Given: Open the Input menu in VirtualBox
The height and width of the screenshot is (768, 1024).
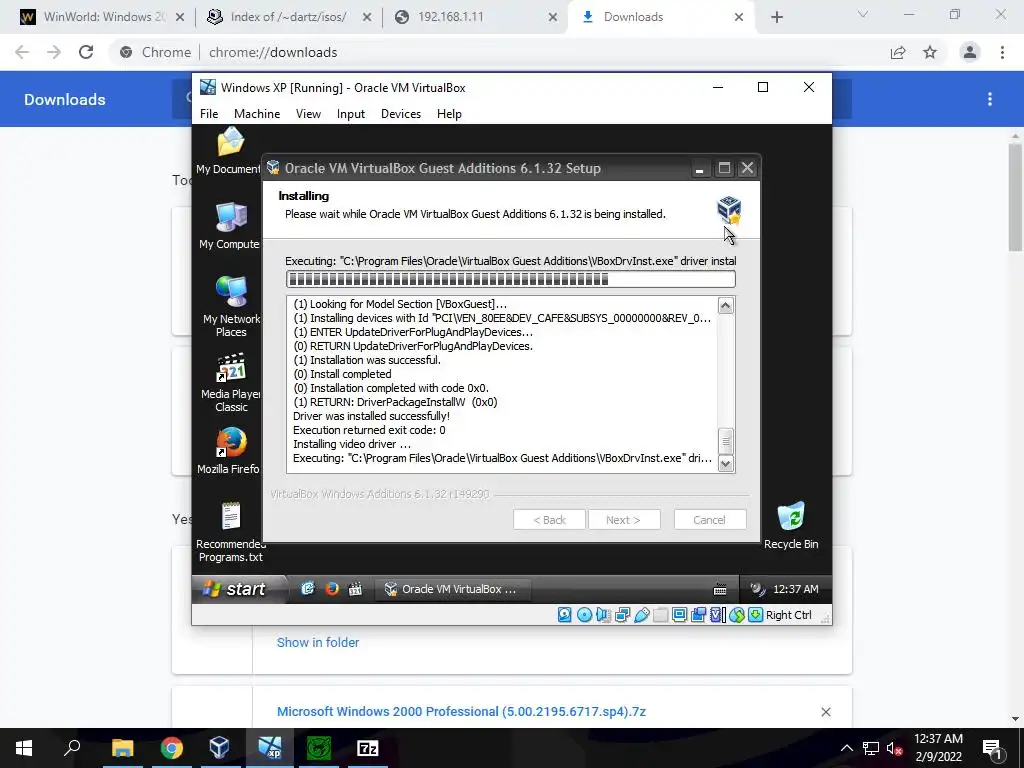Looking at the screenshot, I should (x=351, y=114).
